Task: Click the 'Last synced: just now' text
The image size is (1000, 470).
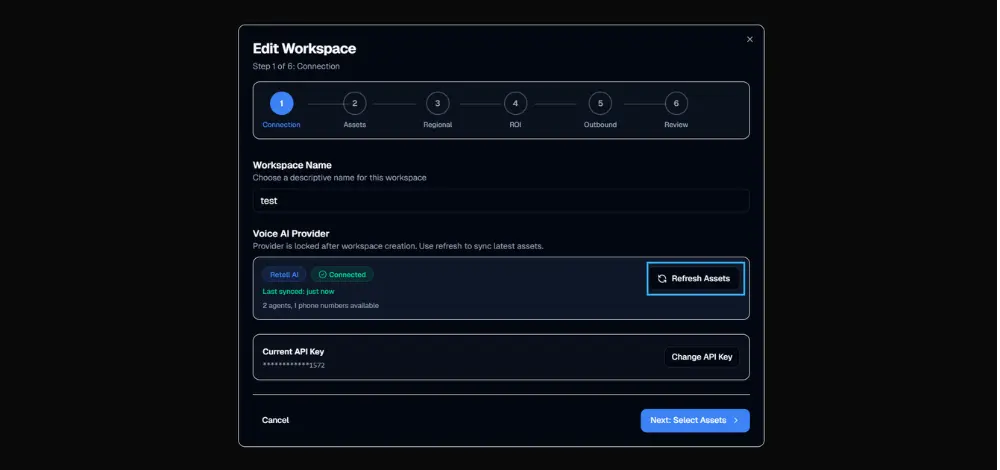Action: (x=298, y=291)
